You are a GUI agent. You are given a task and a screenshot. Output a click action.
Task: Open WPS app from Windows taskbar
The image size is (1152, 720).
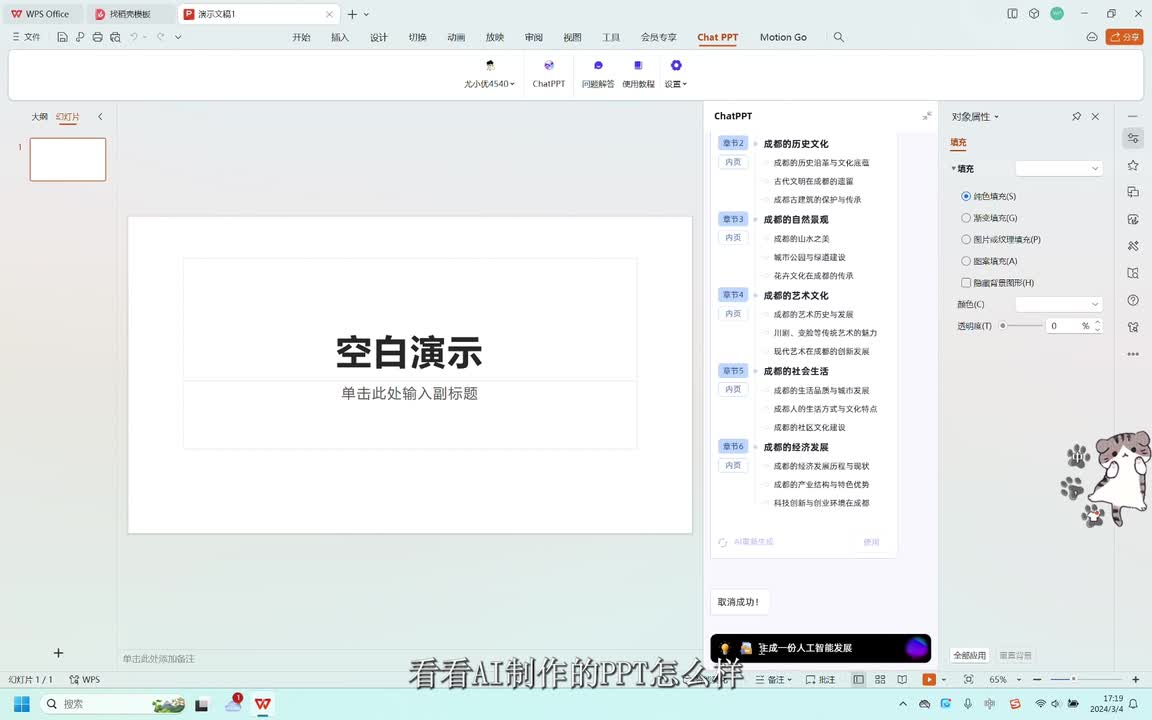coord(262,704)
